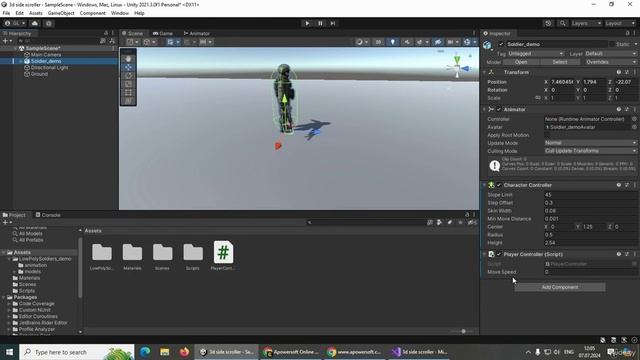This screenshot has height=360, width=640.
Task: Open the Overrides dropdown in Inspector
Action: point(610,62)
